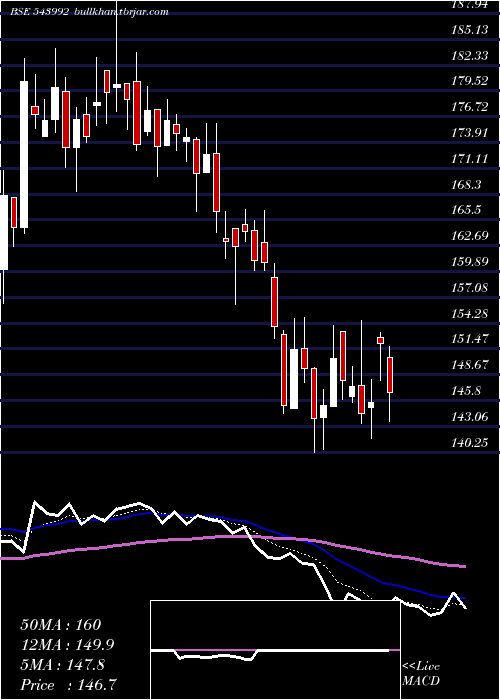Click the 151.47 price axis label
The image size is (500, 700).
[x=469, y=339]
